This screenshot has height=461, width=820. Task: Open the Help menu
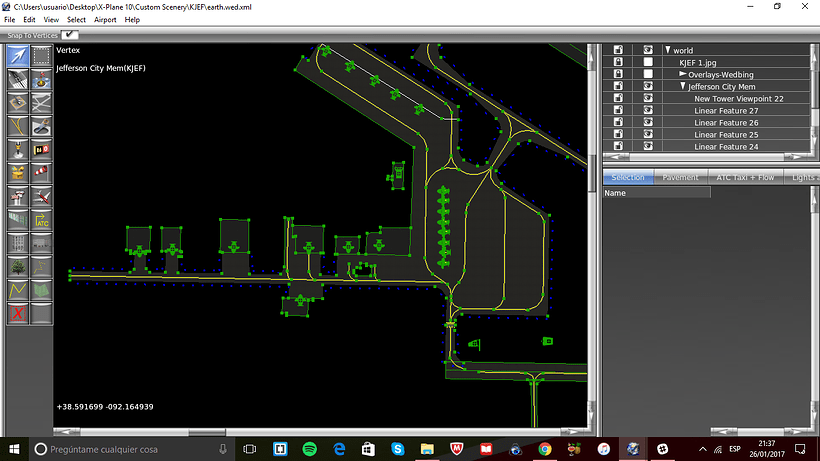pyautogui.click(x=132, y=20)
